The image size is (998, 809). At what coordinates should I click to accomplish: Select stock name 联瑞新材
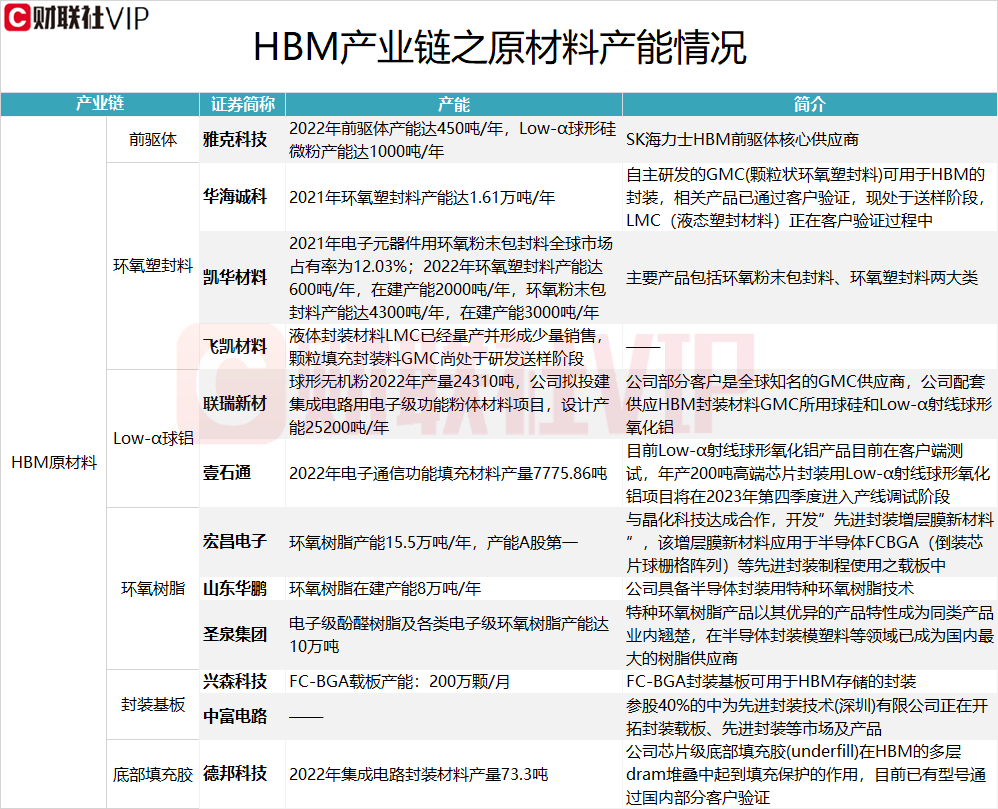[x=235, y=404]
